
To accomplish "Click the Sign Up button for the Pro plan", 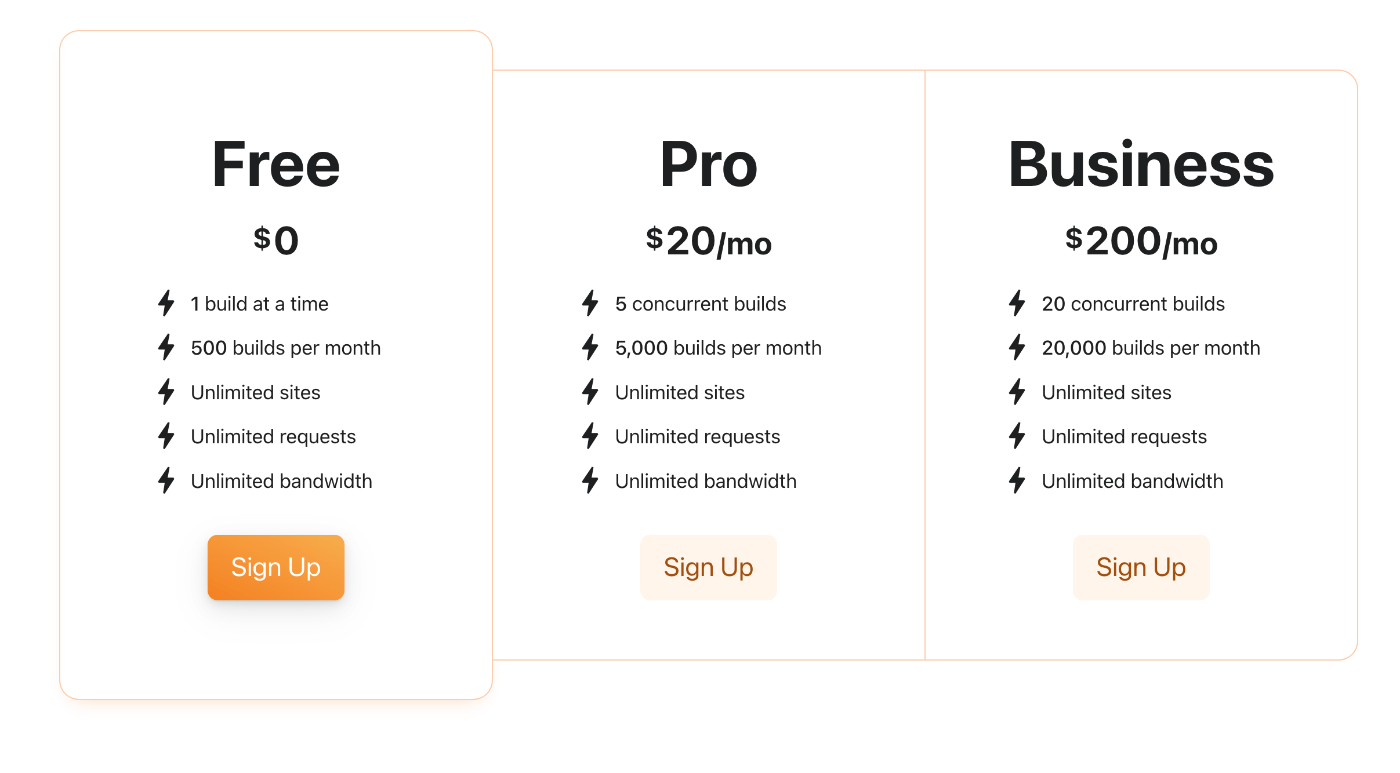I will [708, 567].
